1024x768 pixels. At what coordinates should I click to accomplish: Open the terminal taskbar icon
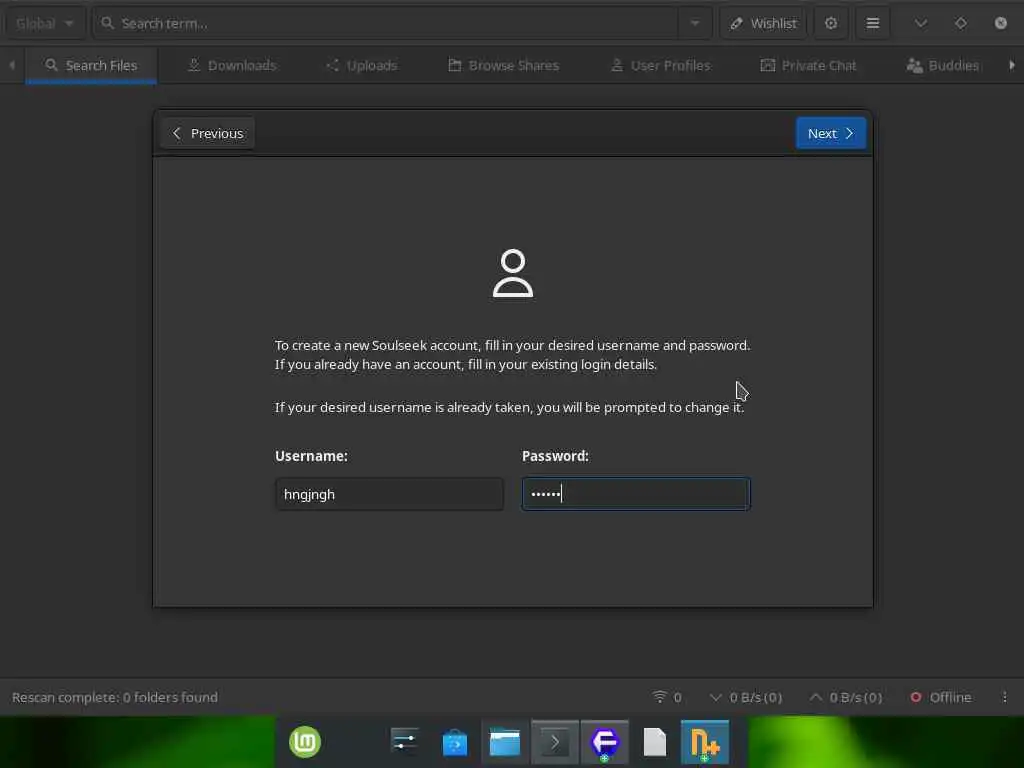tap(554, 743)
